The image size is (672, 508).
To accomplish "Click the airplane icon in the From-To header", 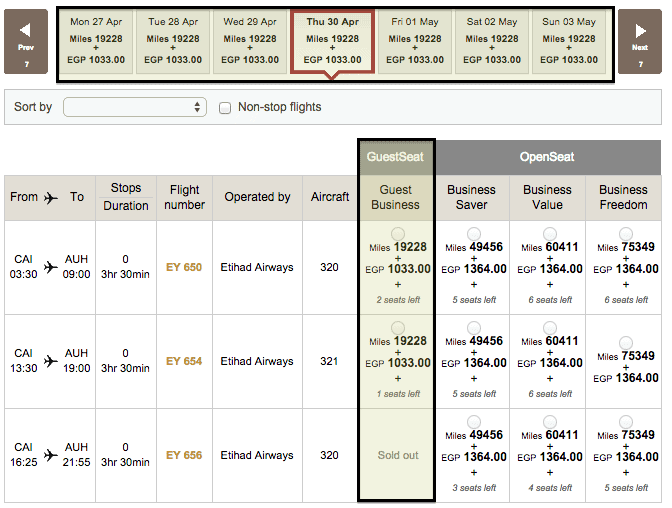I will coord(51,198).
